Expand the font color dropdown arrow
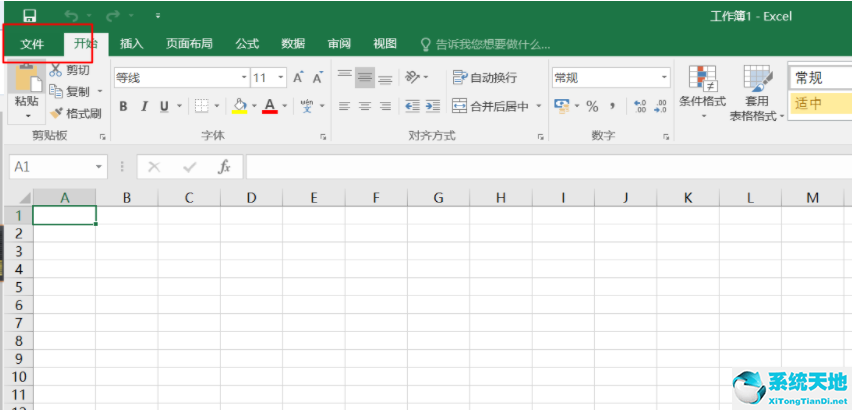The height and width of the screenshot is (410, 852). click(284, 106)
